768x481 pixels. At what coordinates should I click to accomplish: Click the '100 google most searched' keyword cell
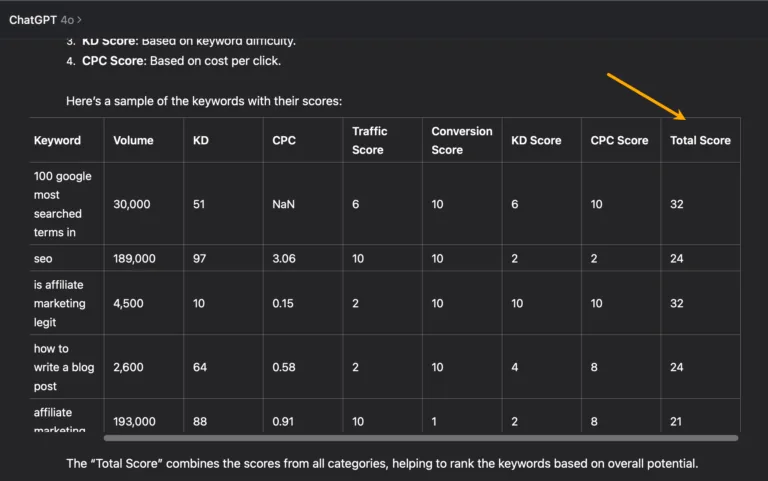pos(63,204)
